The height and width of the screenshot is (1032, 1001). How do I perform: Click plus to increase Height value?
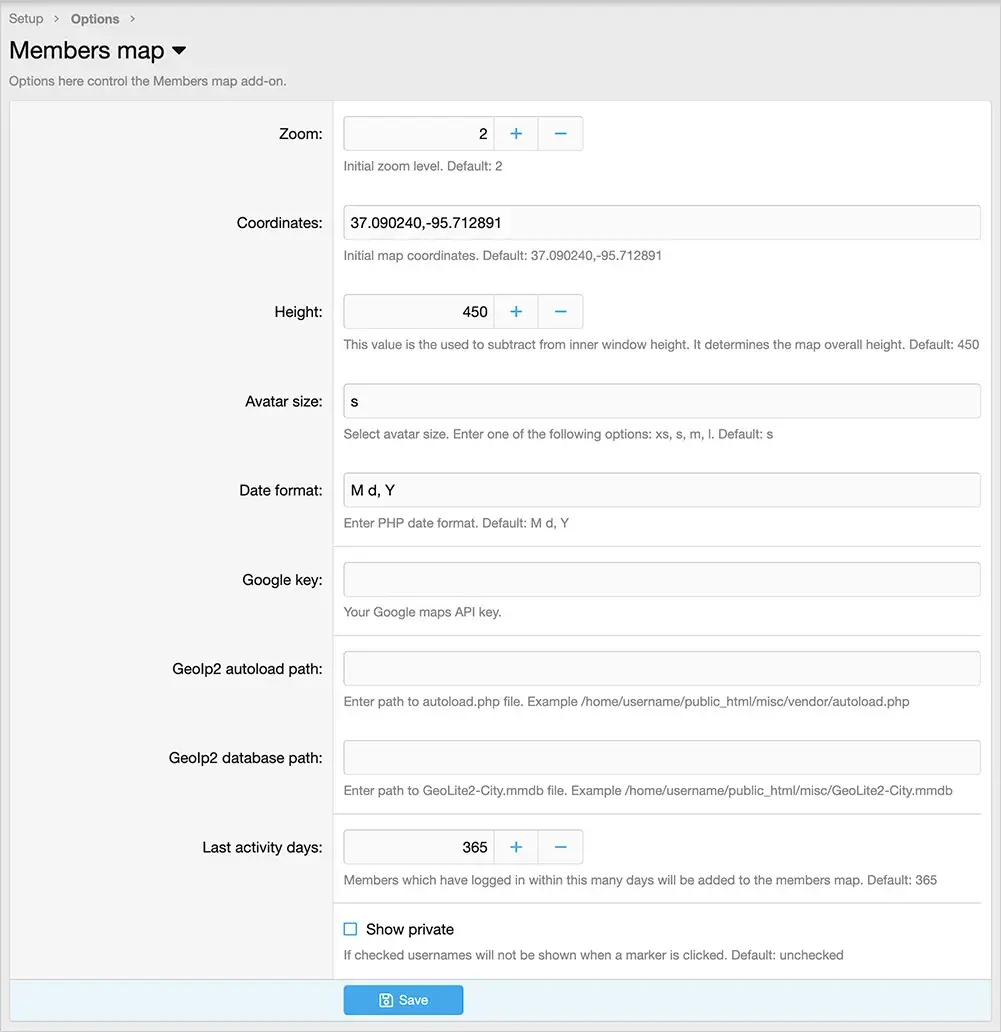pos(516,312)
